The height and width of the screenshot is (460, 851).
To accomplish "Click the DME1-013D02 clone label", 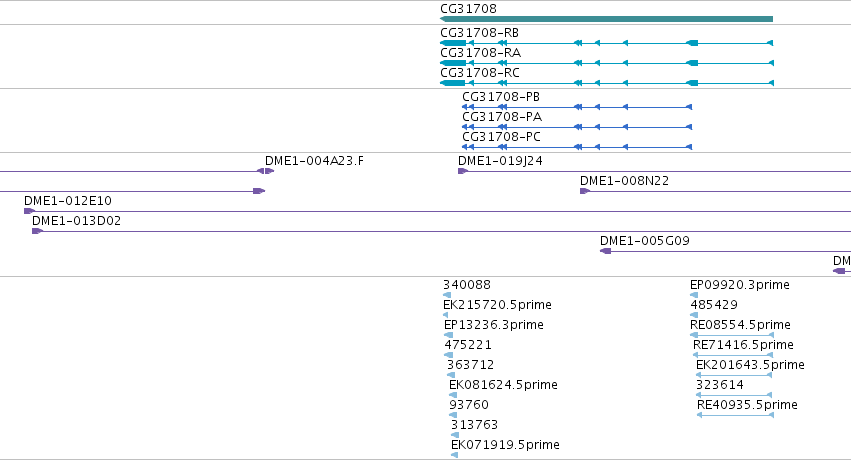I will click(77, 221).
